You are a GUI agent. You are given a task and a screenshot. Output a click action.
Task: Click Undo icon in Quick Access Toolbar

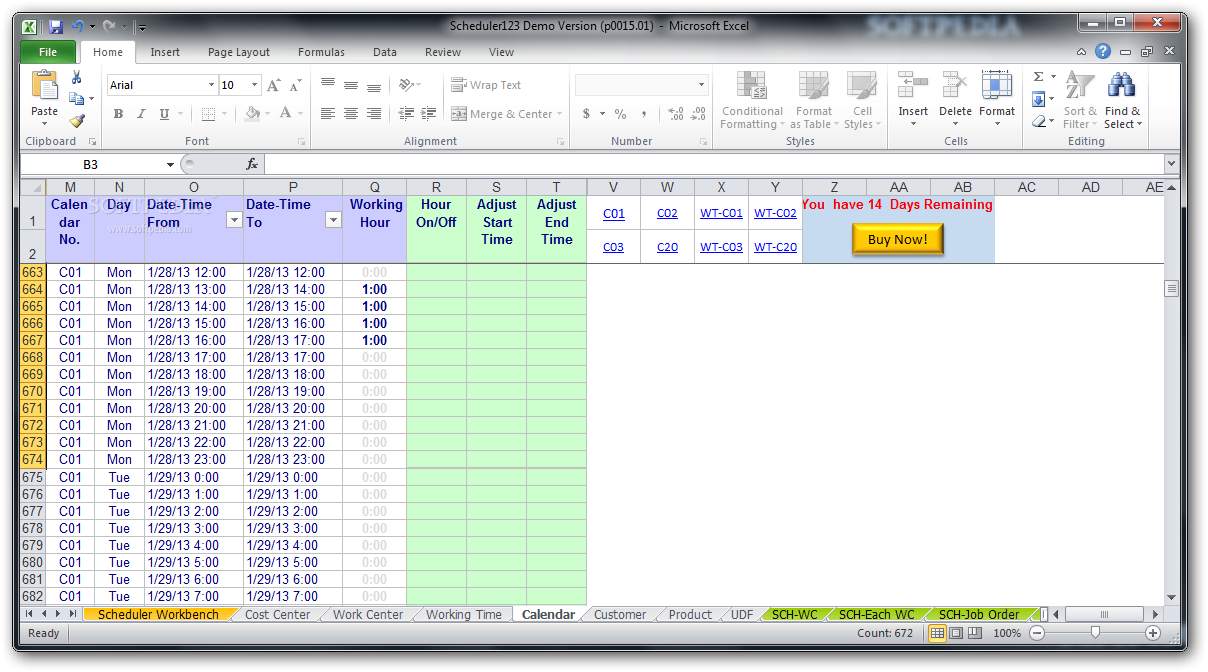tap(78, 26)
